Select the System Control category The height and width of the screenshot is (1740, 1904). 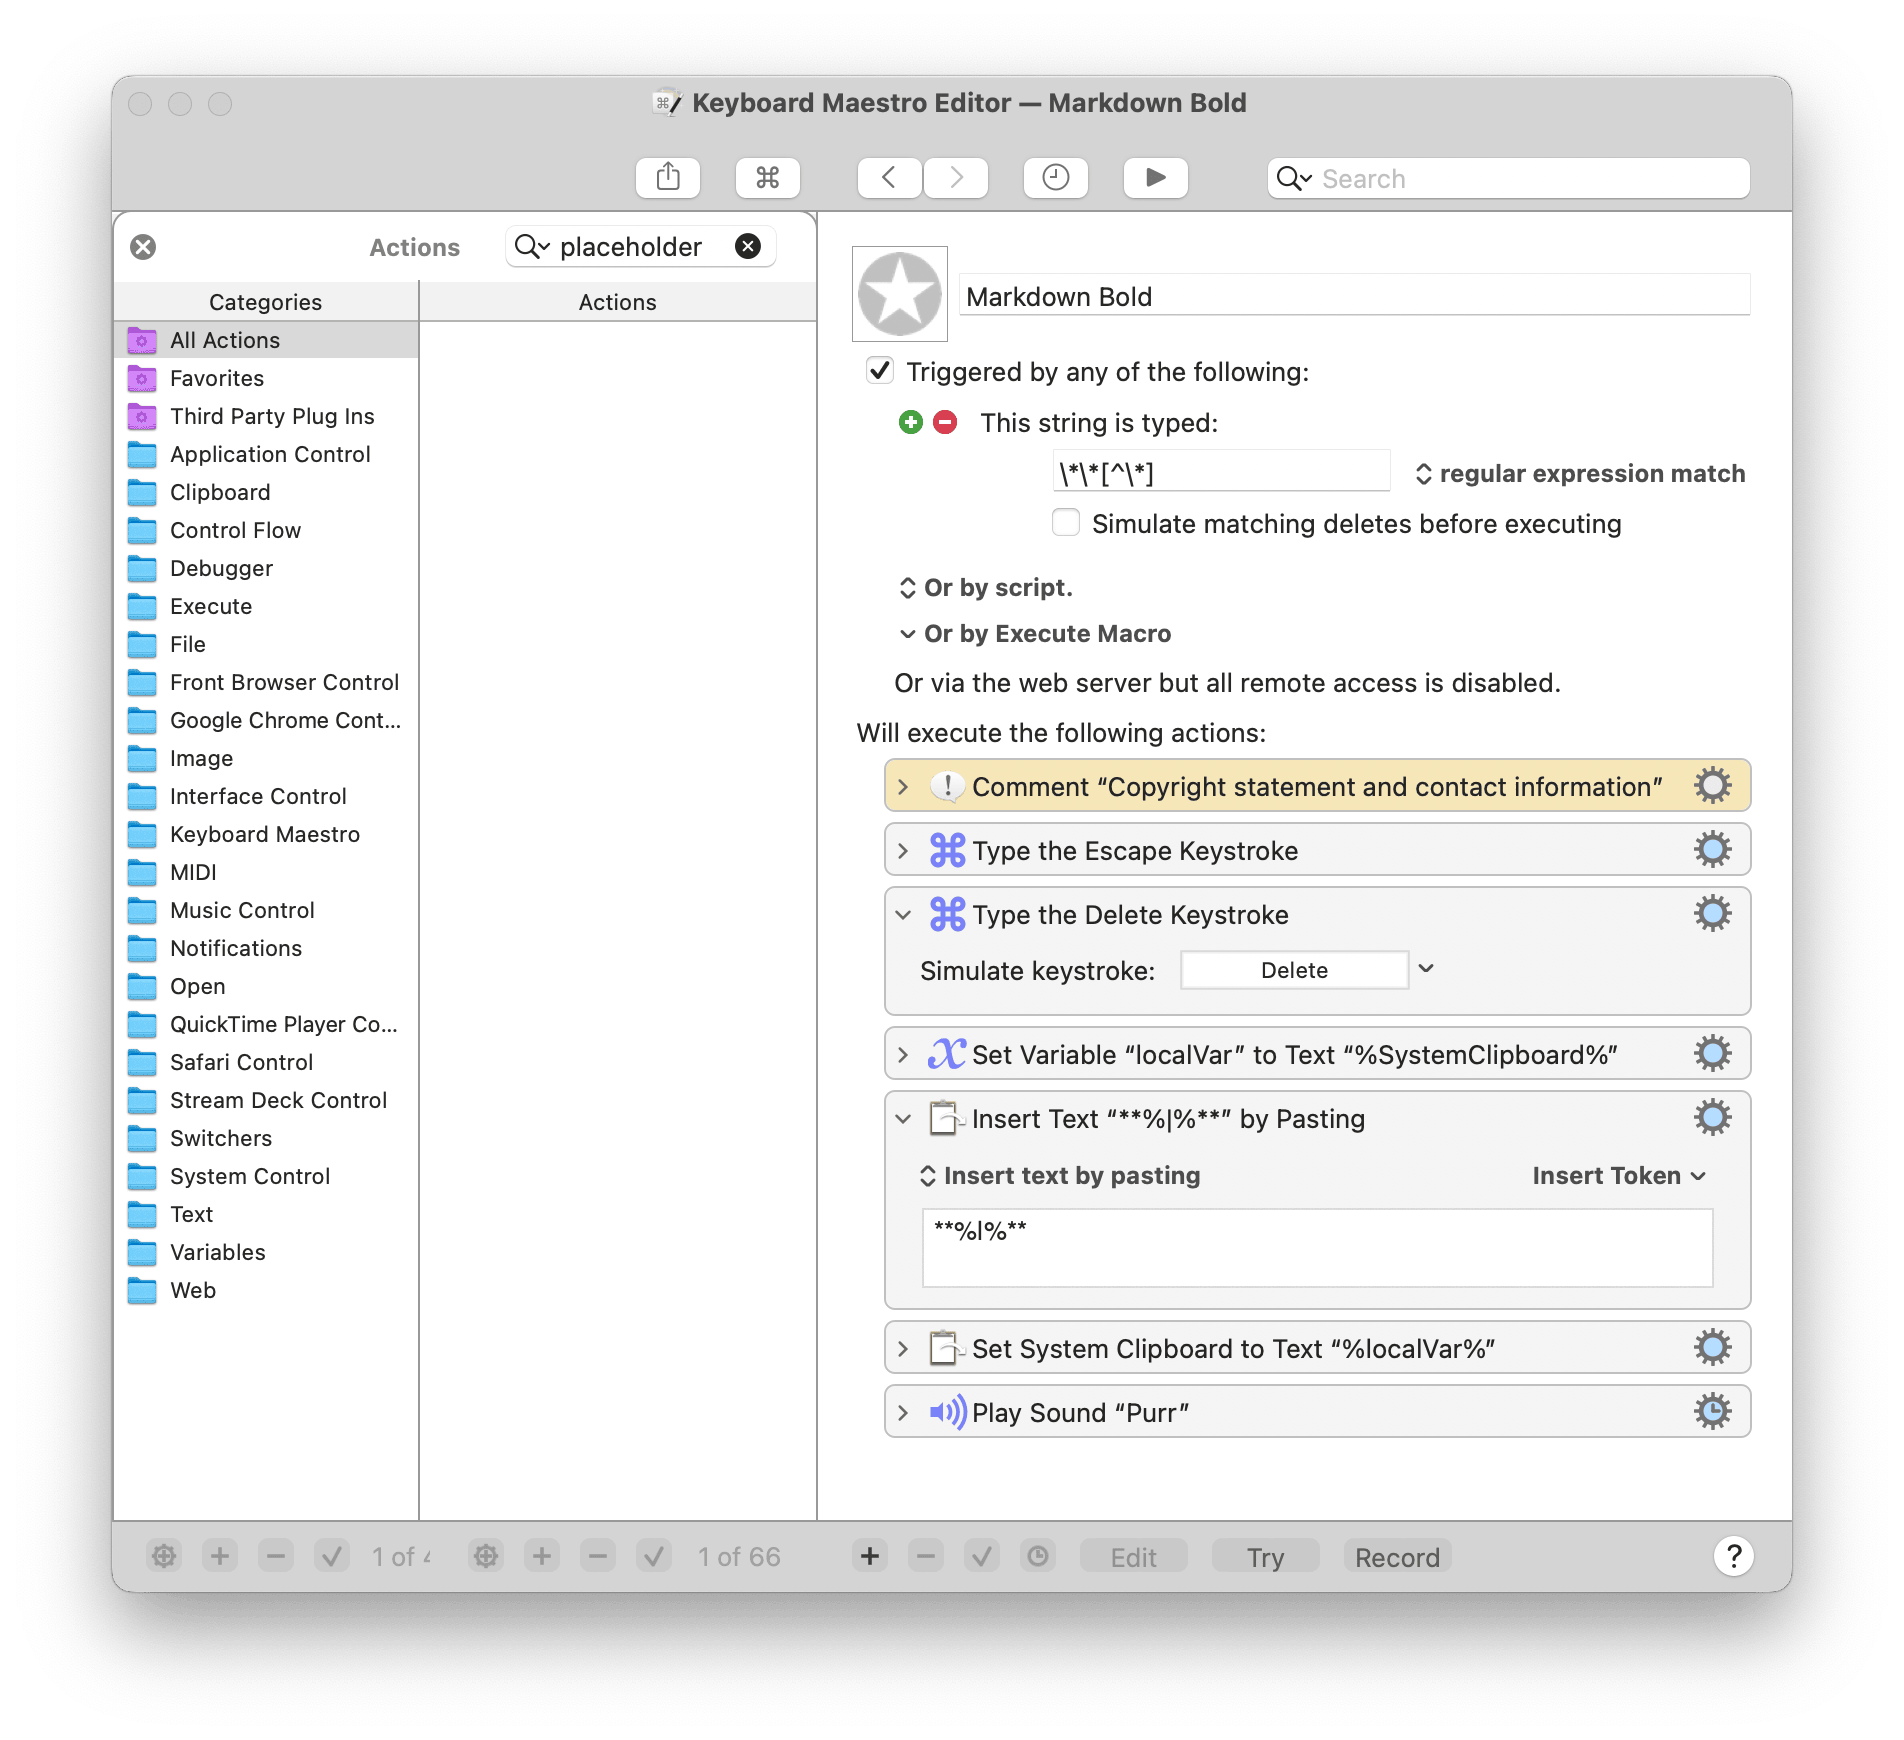266,1176
